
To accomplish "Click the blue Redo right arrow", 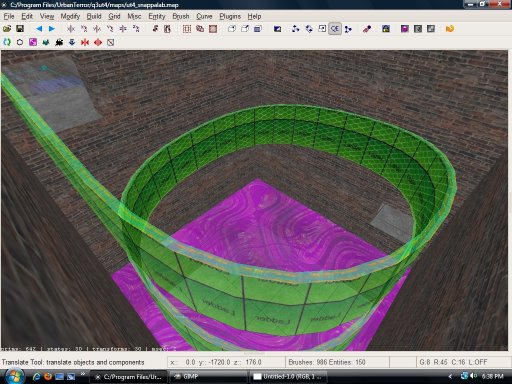I will click(x=52, y=29).
